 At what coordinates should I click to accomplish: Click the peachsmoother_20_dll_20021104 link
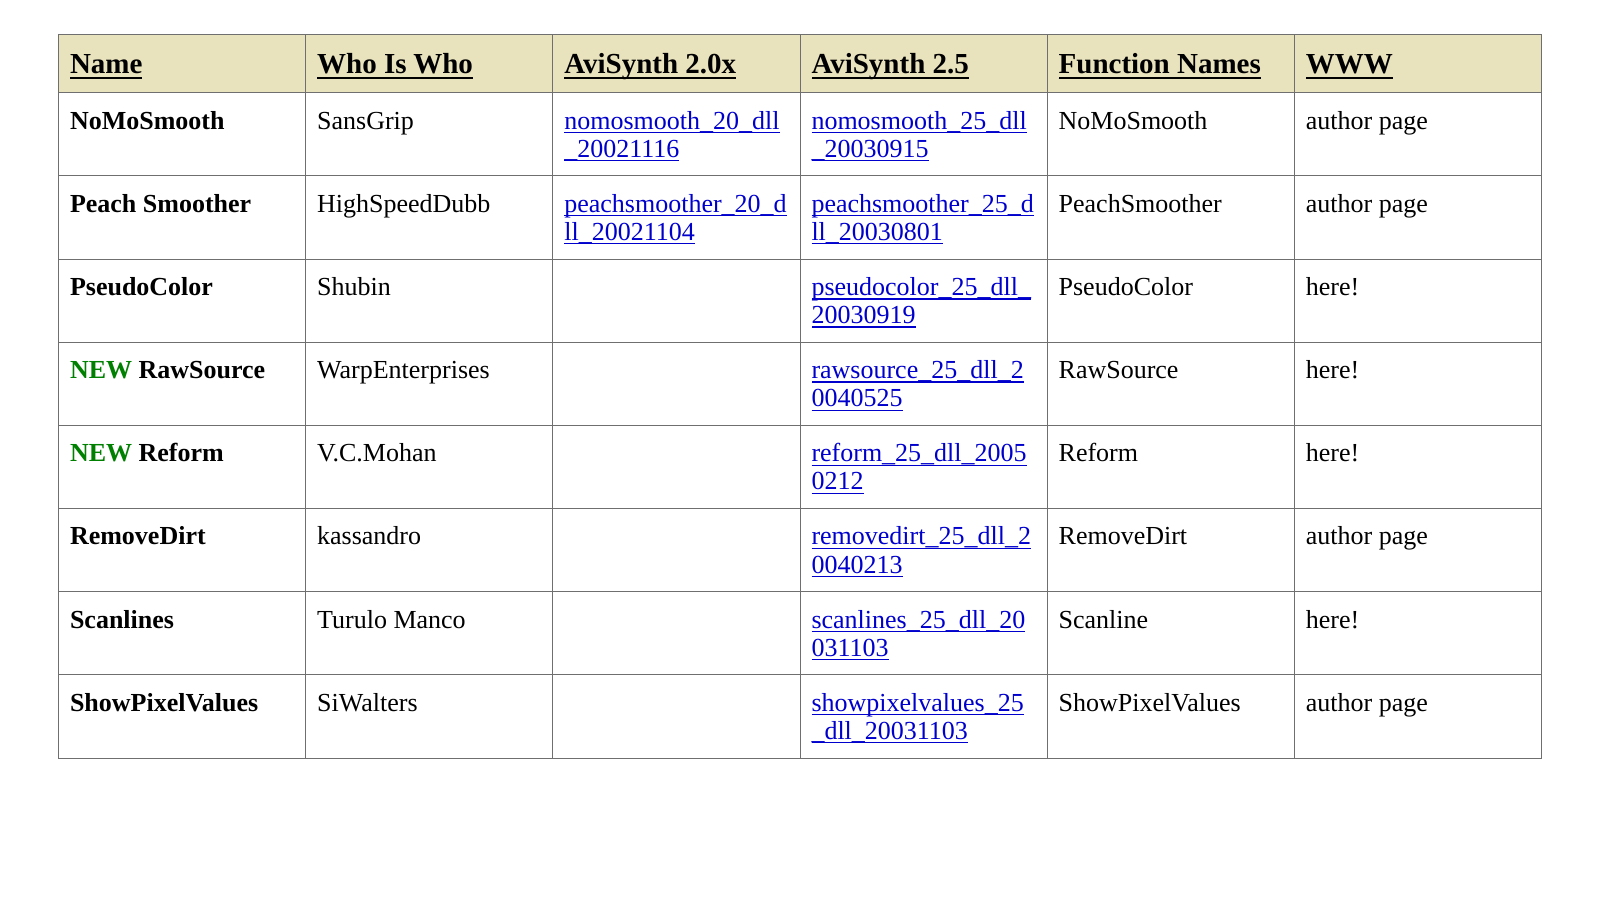coord(675,218)
